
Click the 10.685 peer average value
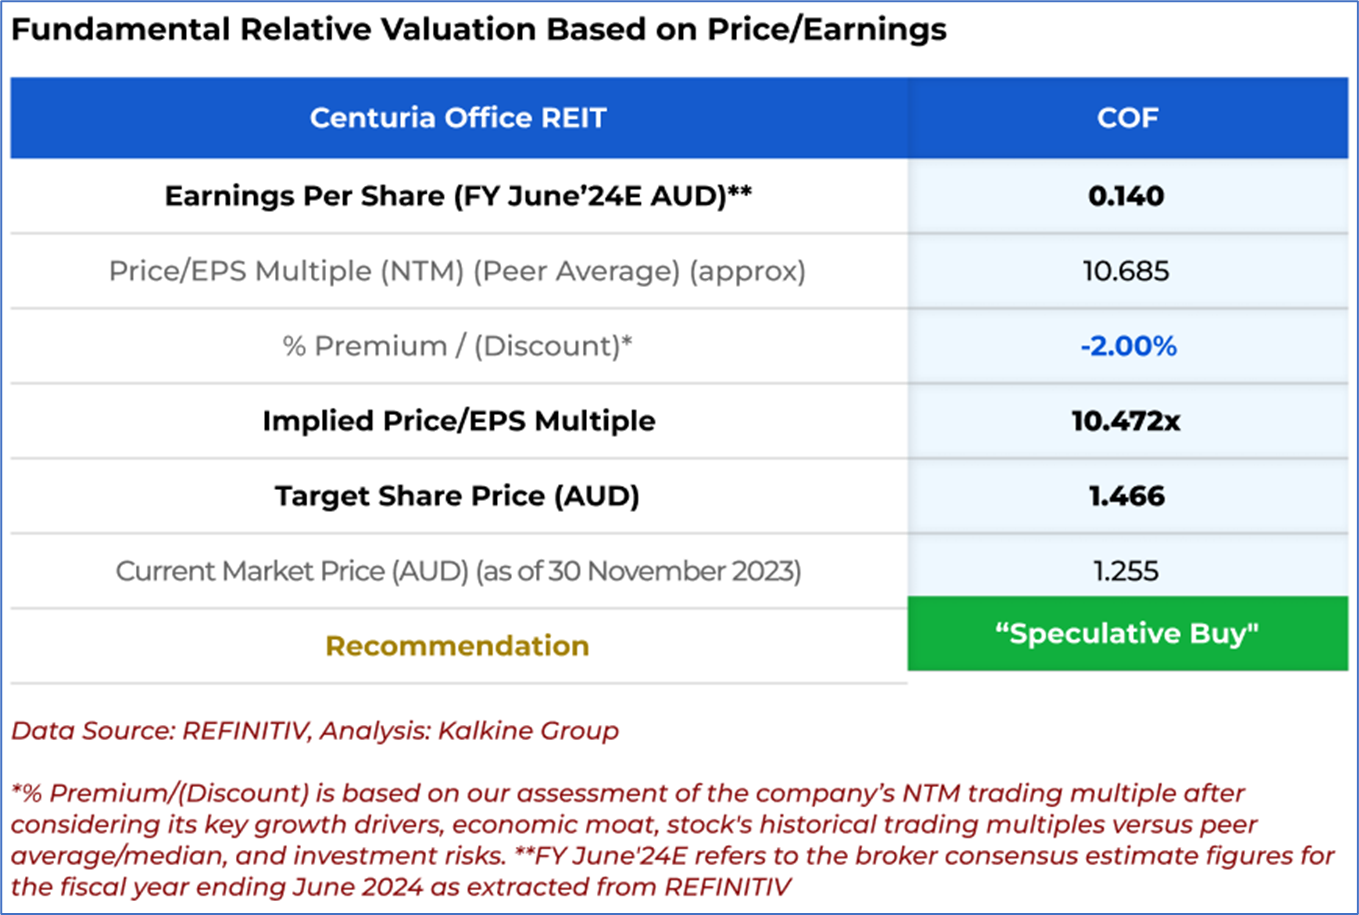1126,271
